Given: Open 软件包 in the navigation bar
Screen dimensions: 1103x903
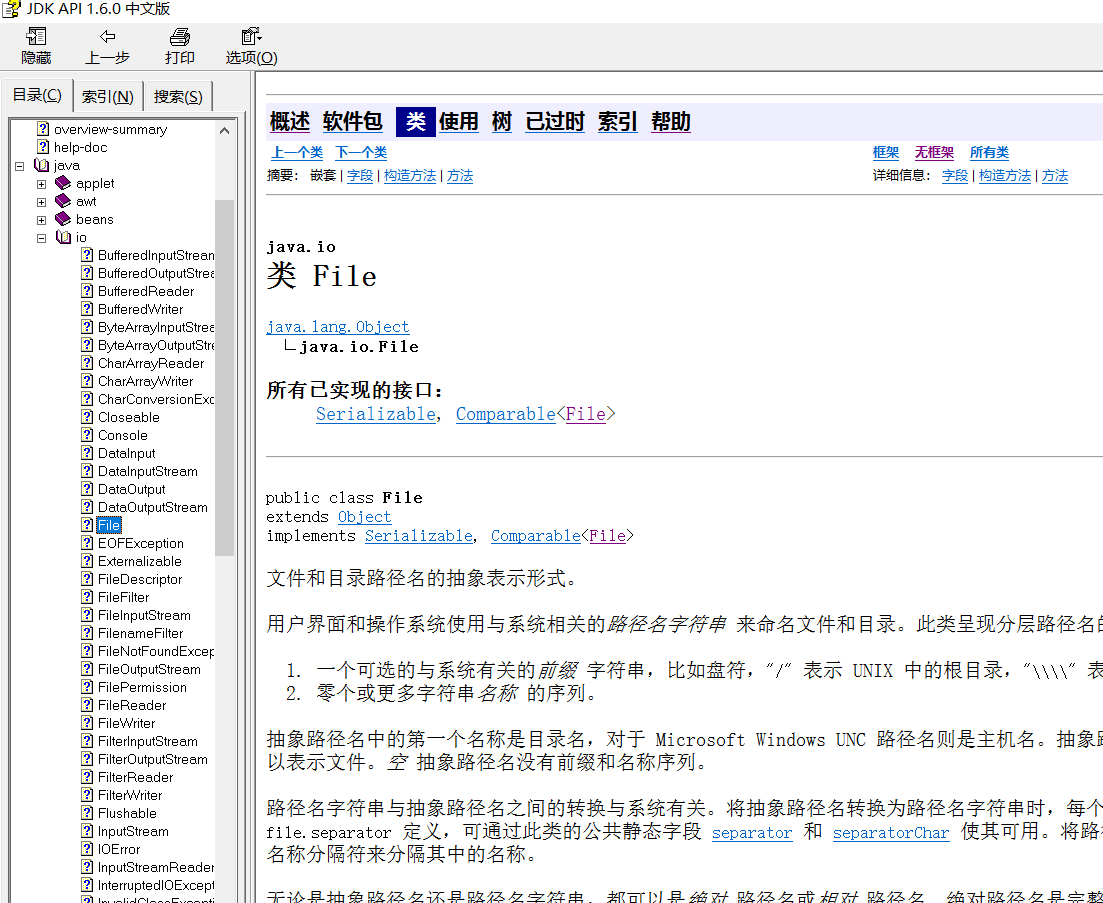Looking at the screenshot, I should tap(352, 122).
